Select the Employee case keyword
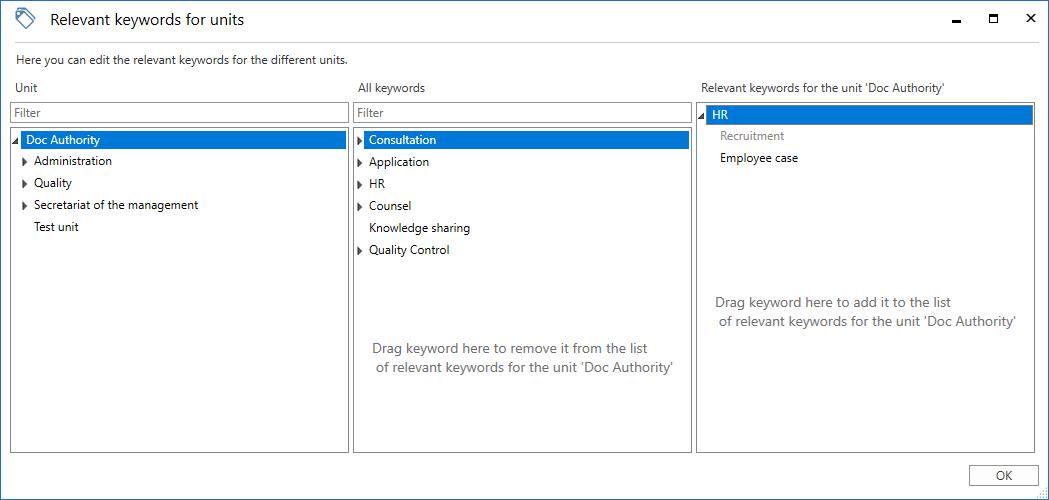This screenshot has width=1049, height=500. [759, 158]
